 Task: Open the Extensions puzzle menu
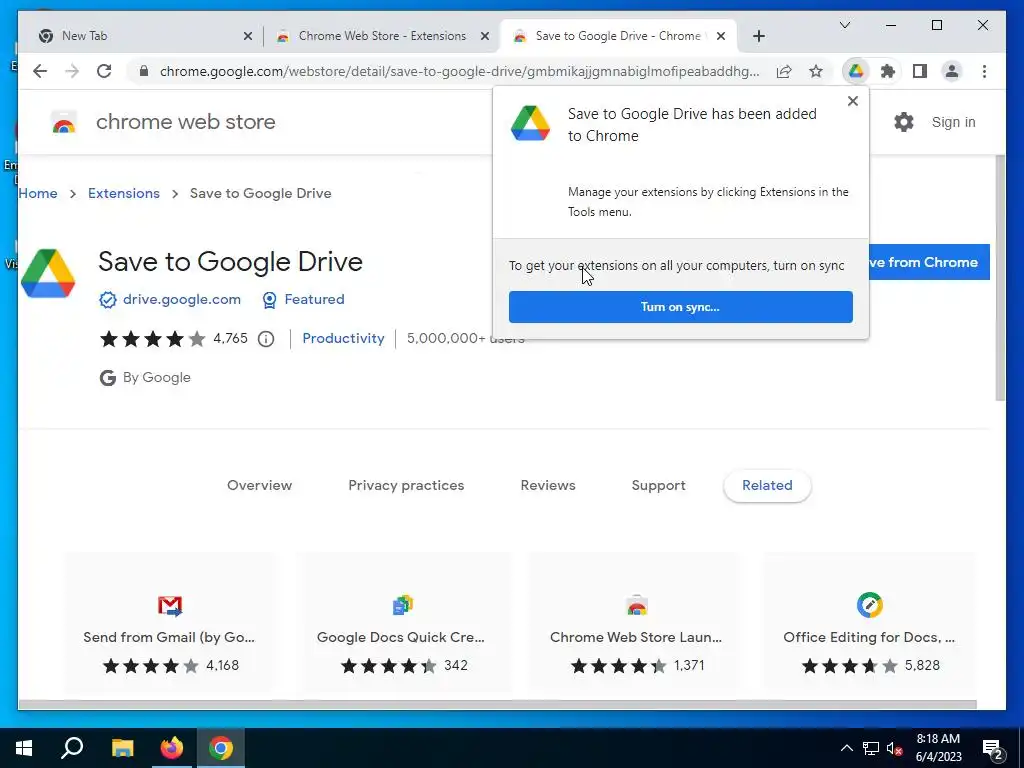888,71
